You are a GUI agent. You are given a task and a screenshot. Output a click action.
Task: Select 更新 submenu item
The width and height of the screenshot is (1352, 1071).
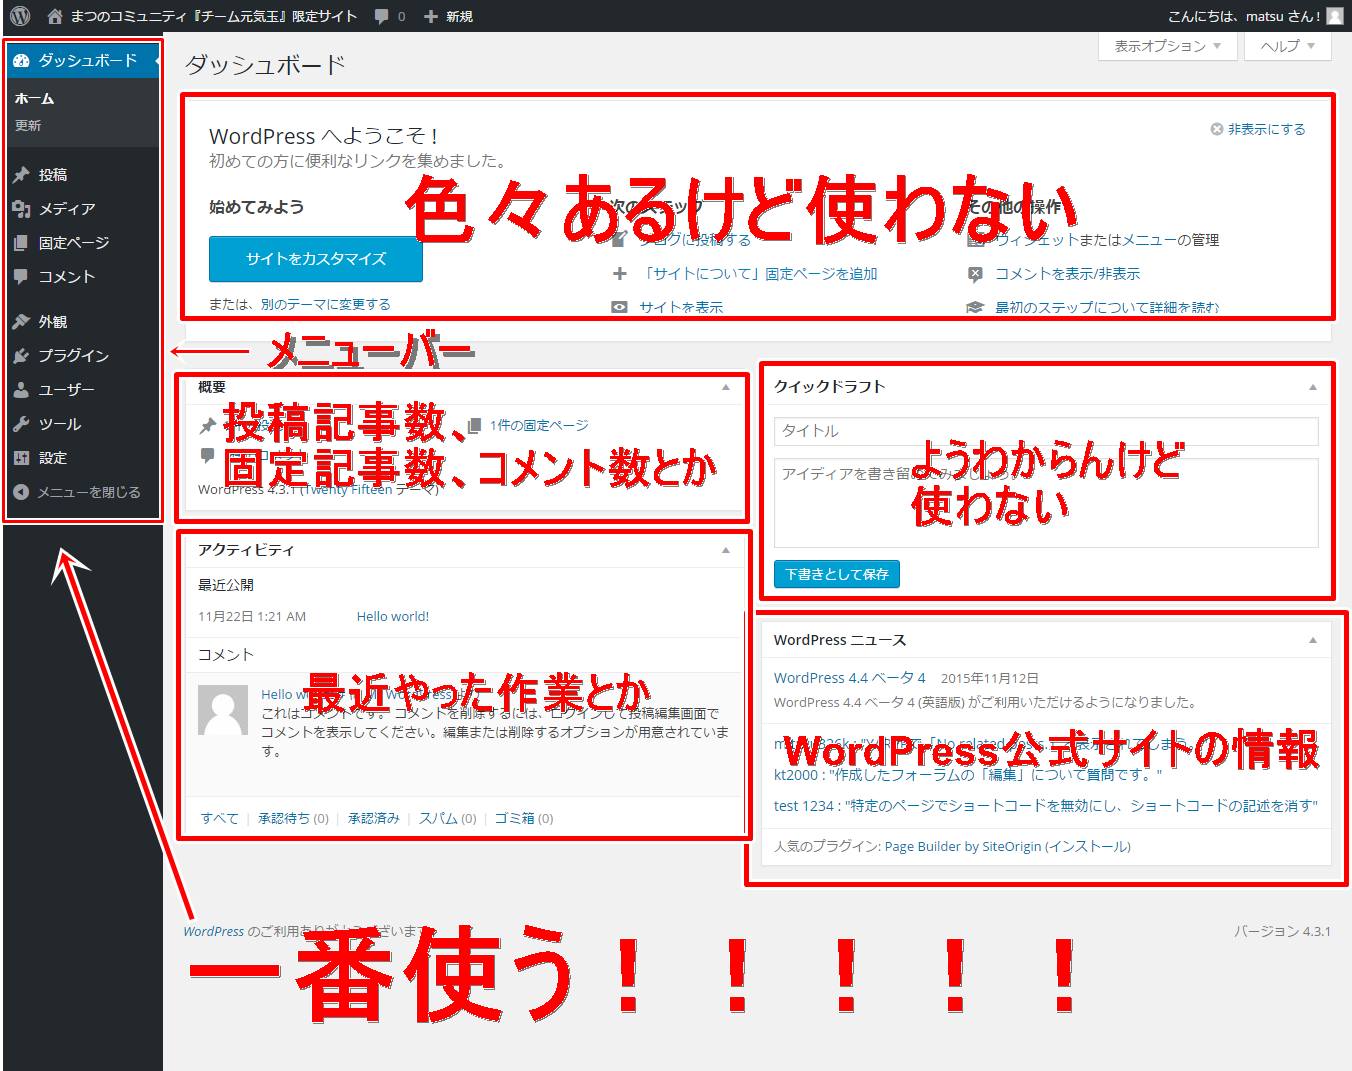(x=28, y=126)
